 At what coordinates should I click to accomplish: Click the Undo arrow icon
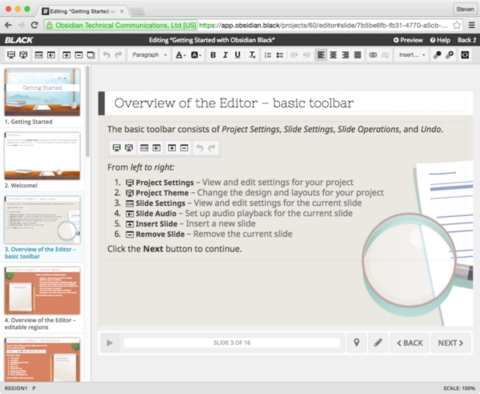point(106,55)
